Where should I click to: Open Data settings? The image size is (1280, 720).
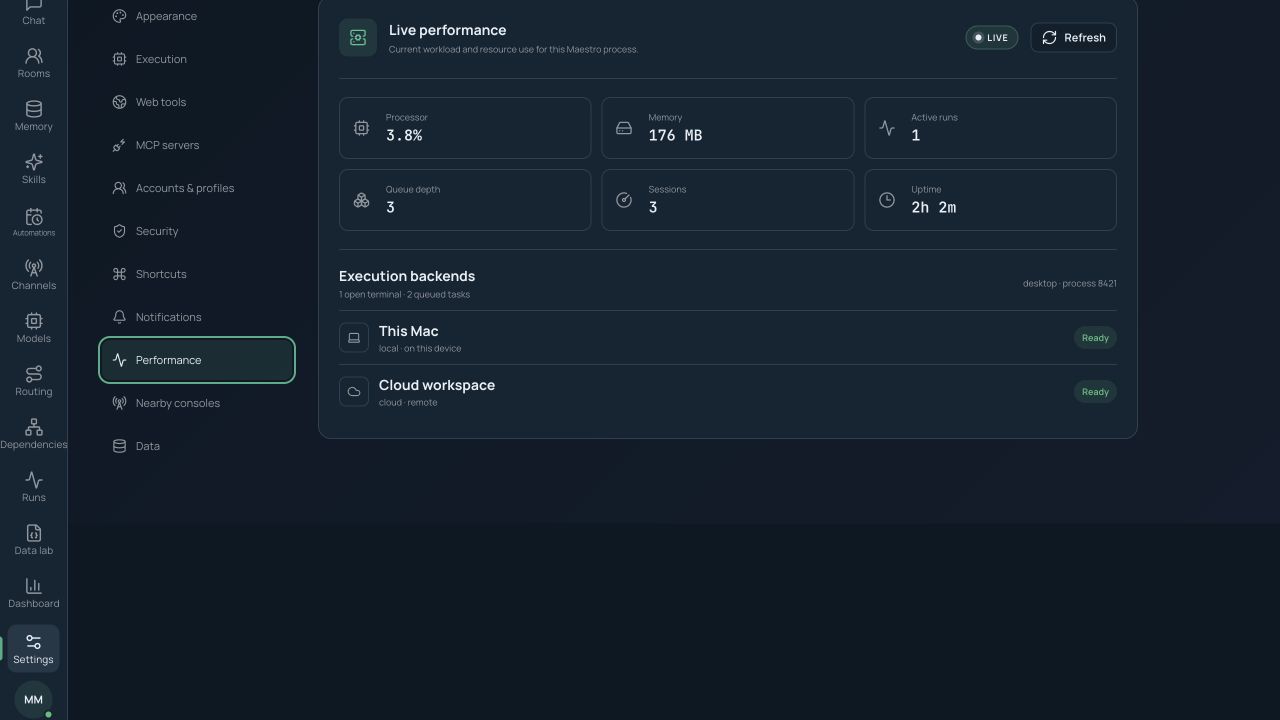coord(197,446)
